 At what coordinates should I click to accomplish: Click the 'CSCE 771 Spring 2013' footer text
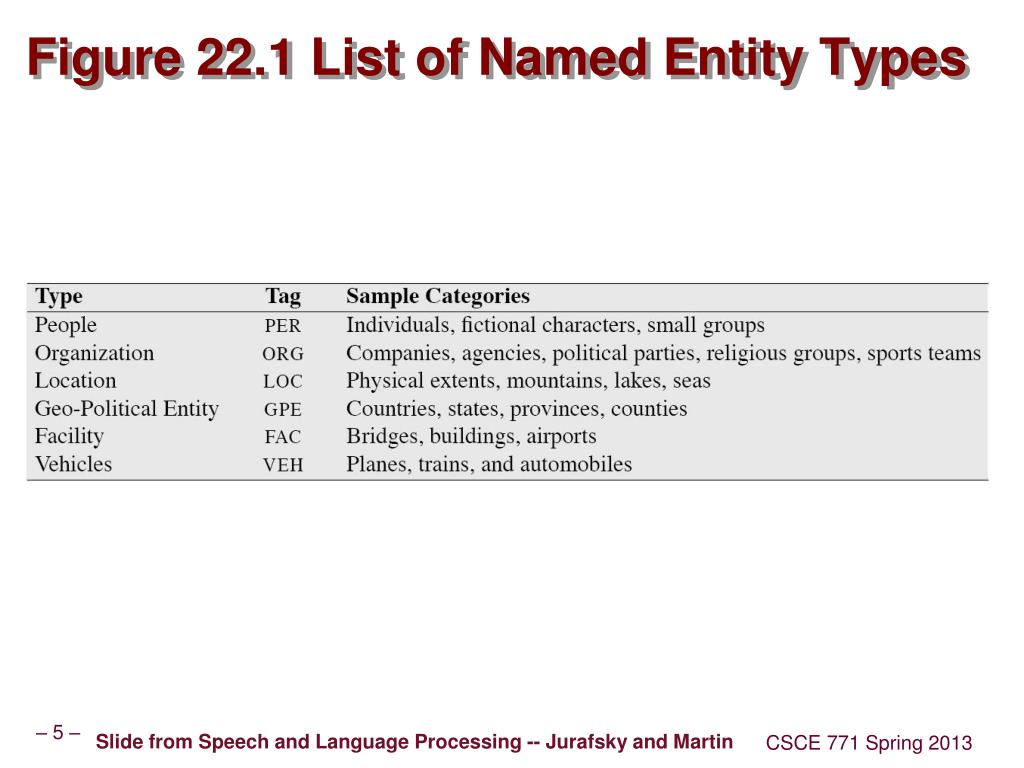click(869, 743)
